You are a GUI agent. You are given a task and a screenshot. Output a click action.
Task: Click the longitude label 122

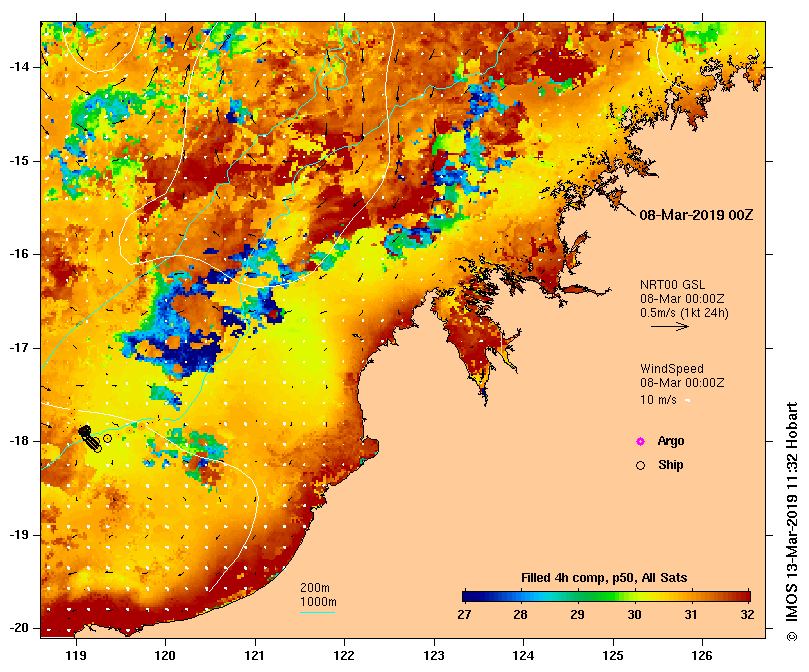click(x=344, y=656)
